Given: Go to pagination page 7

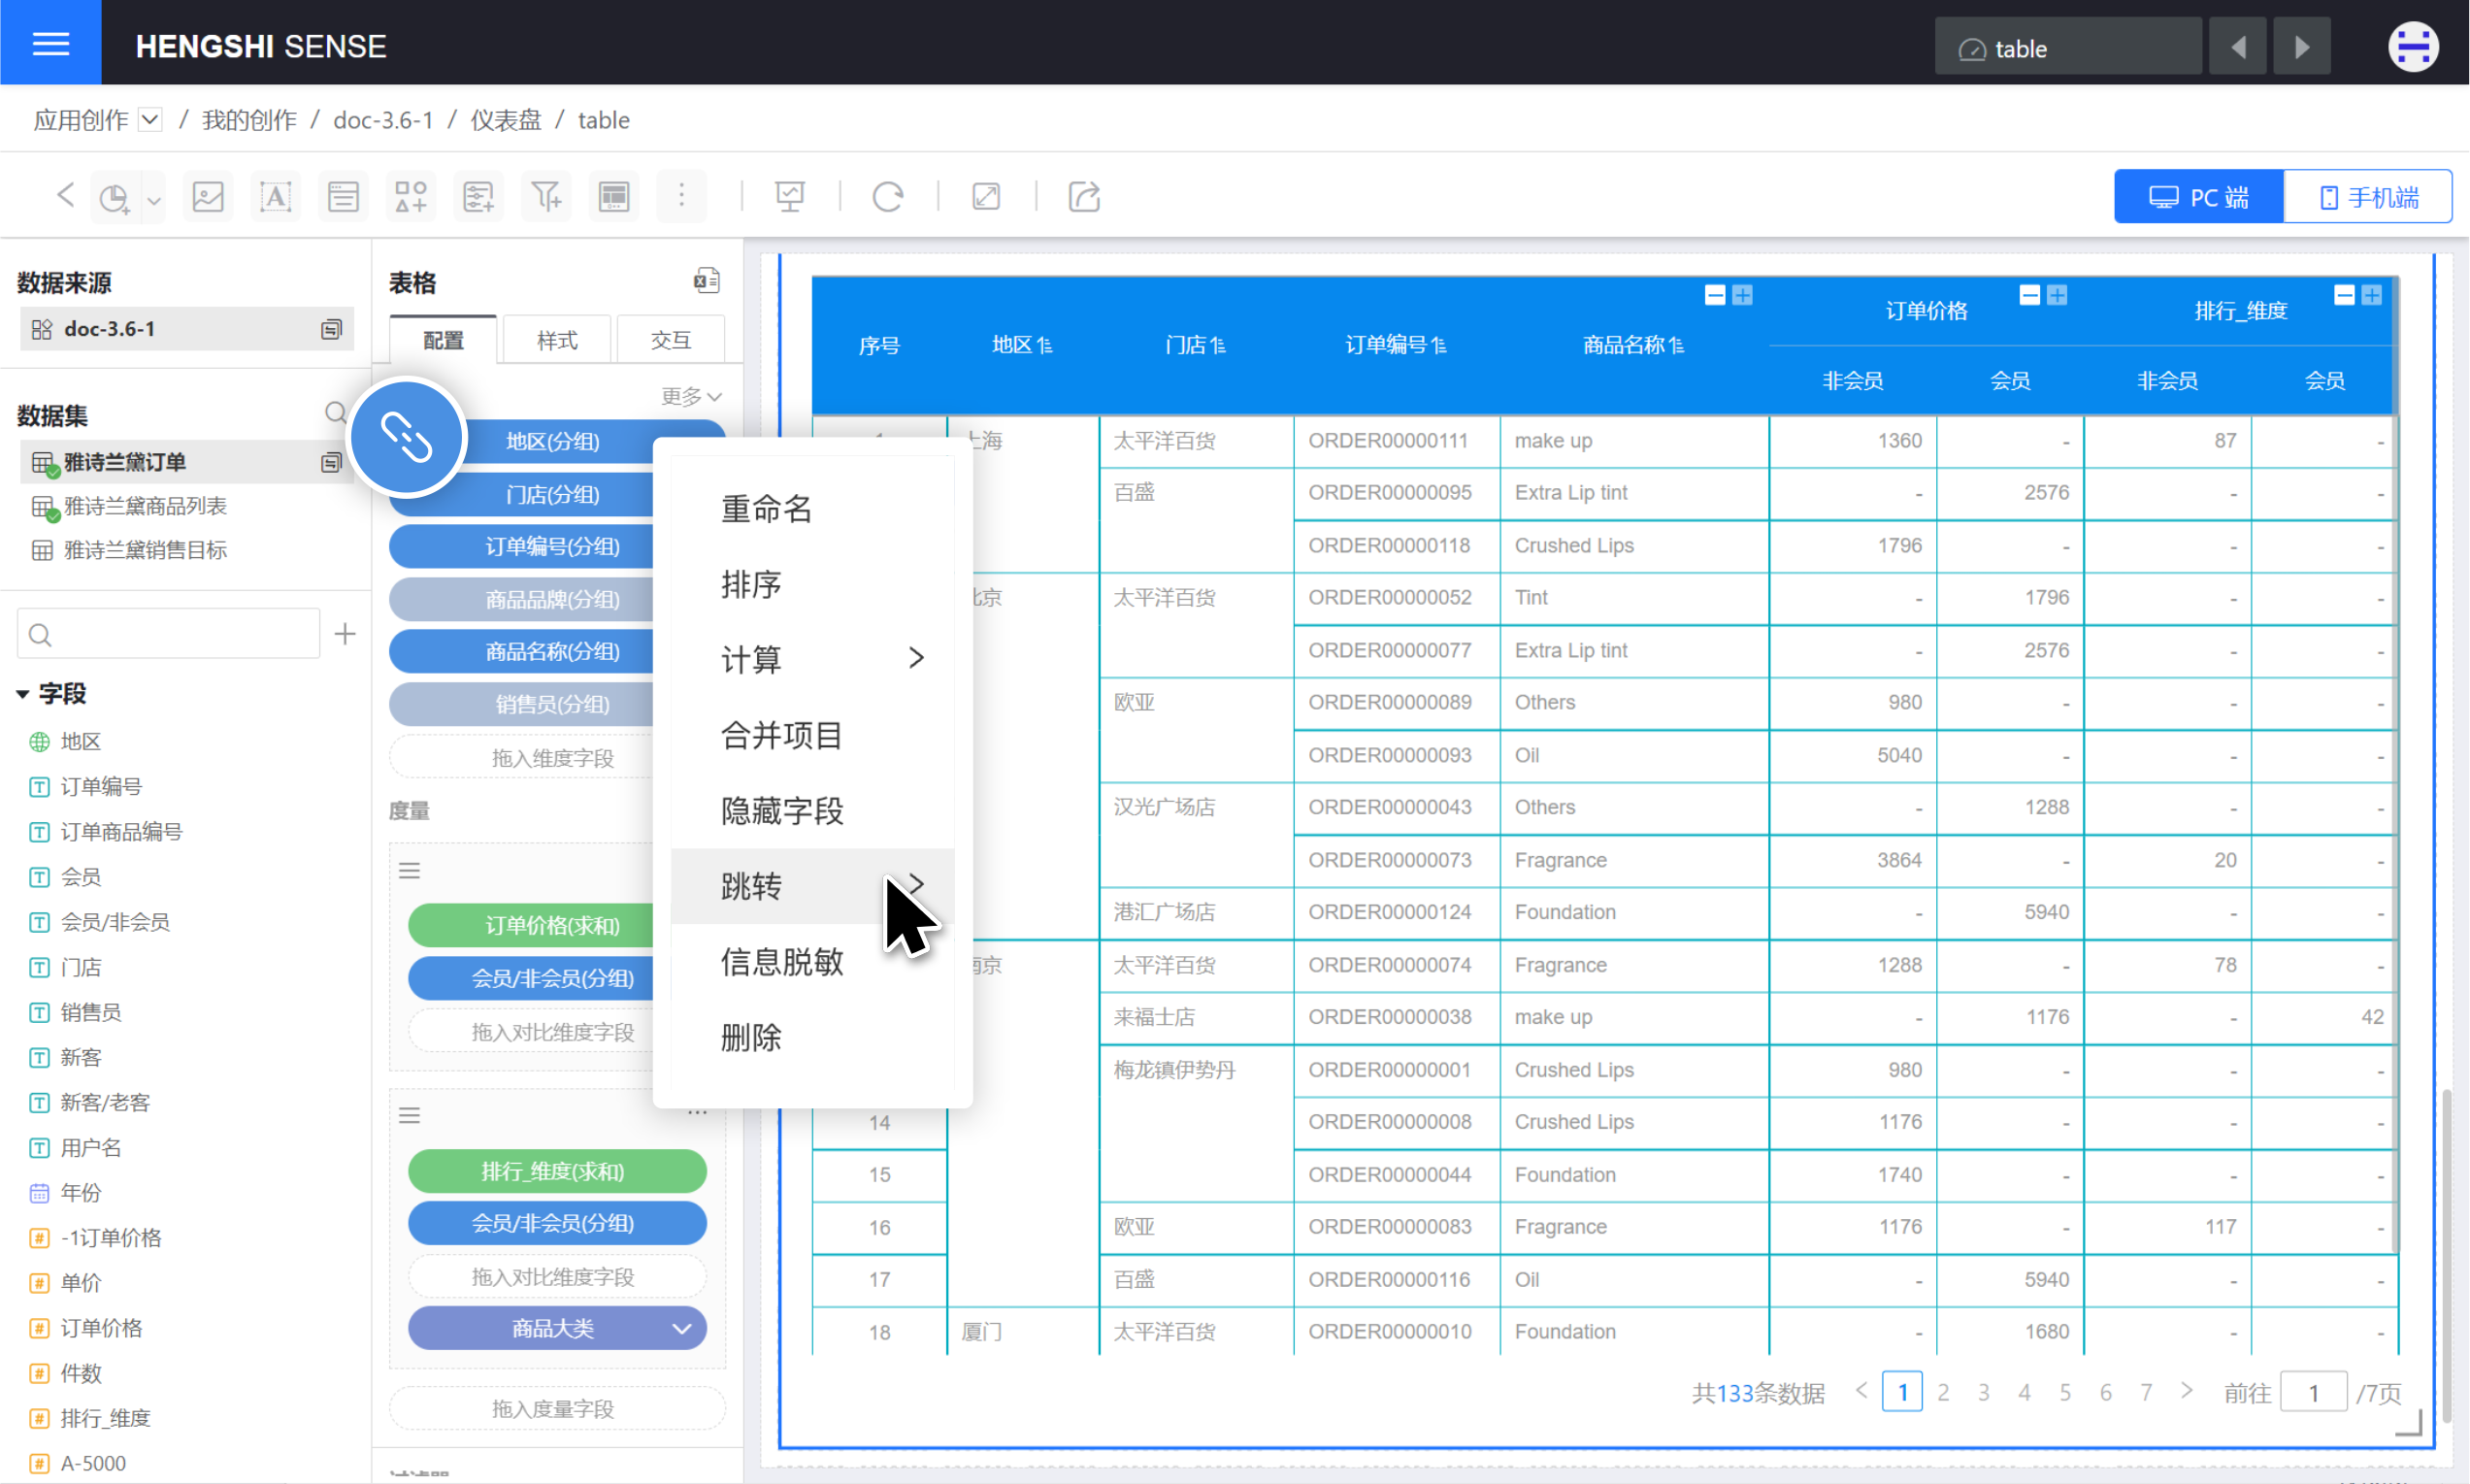Looking at the screenshot, I should click(2146, 1392).
